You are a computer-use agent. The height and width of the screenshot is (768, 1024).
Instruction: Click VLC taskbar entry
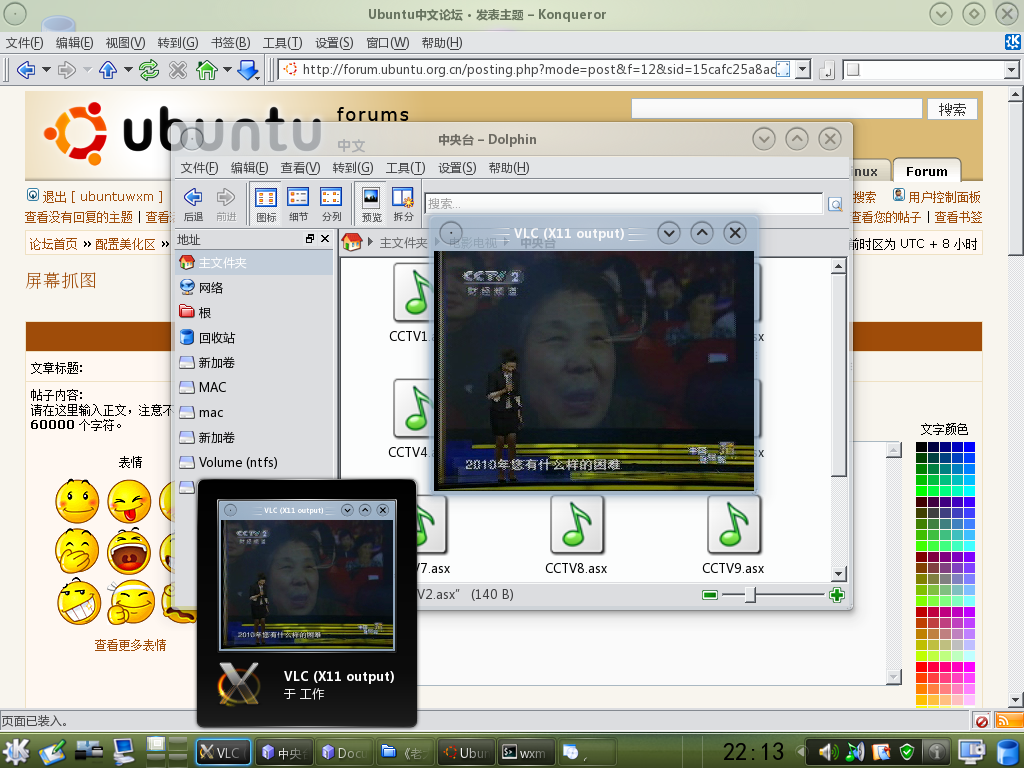pos(223,752)
